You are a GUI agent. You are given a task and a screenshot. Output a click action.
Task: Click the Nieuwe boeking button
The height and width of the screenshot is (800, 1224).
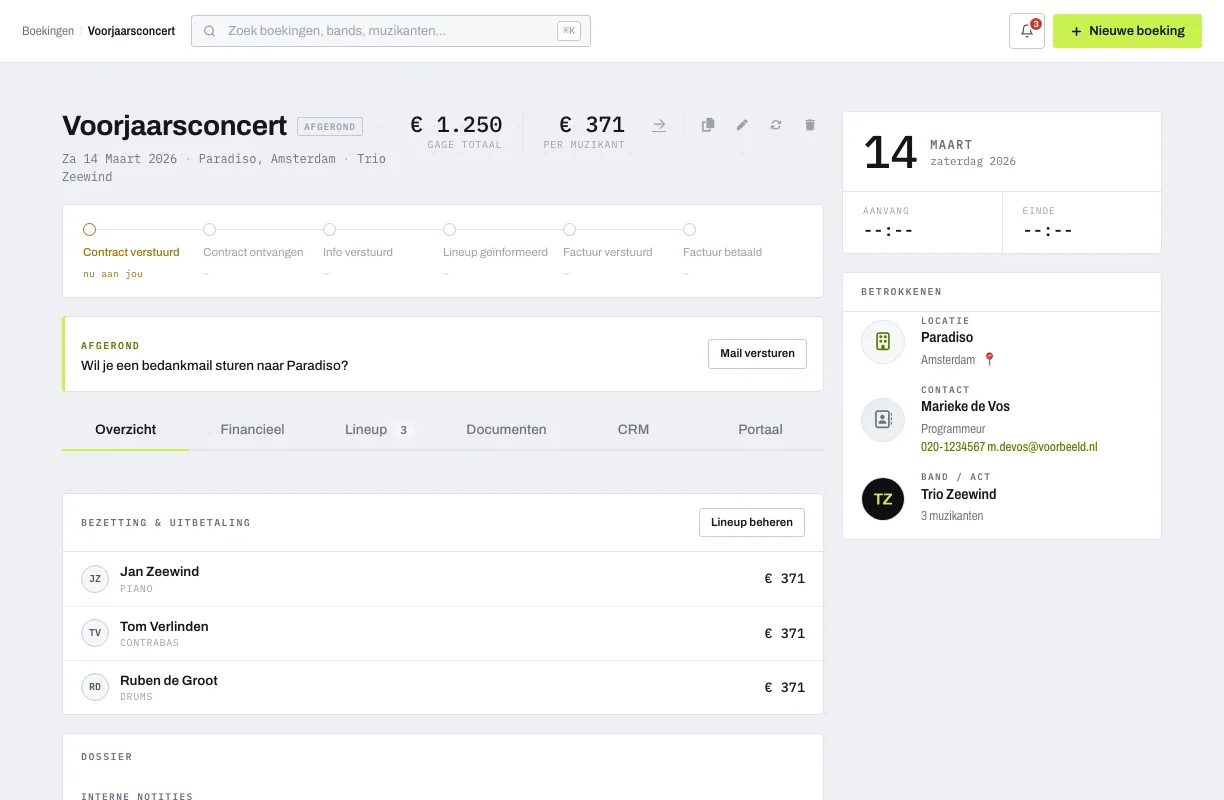coord(1127,31)
